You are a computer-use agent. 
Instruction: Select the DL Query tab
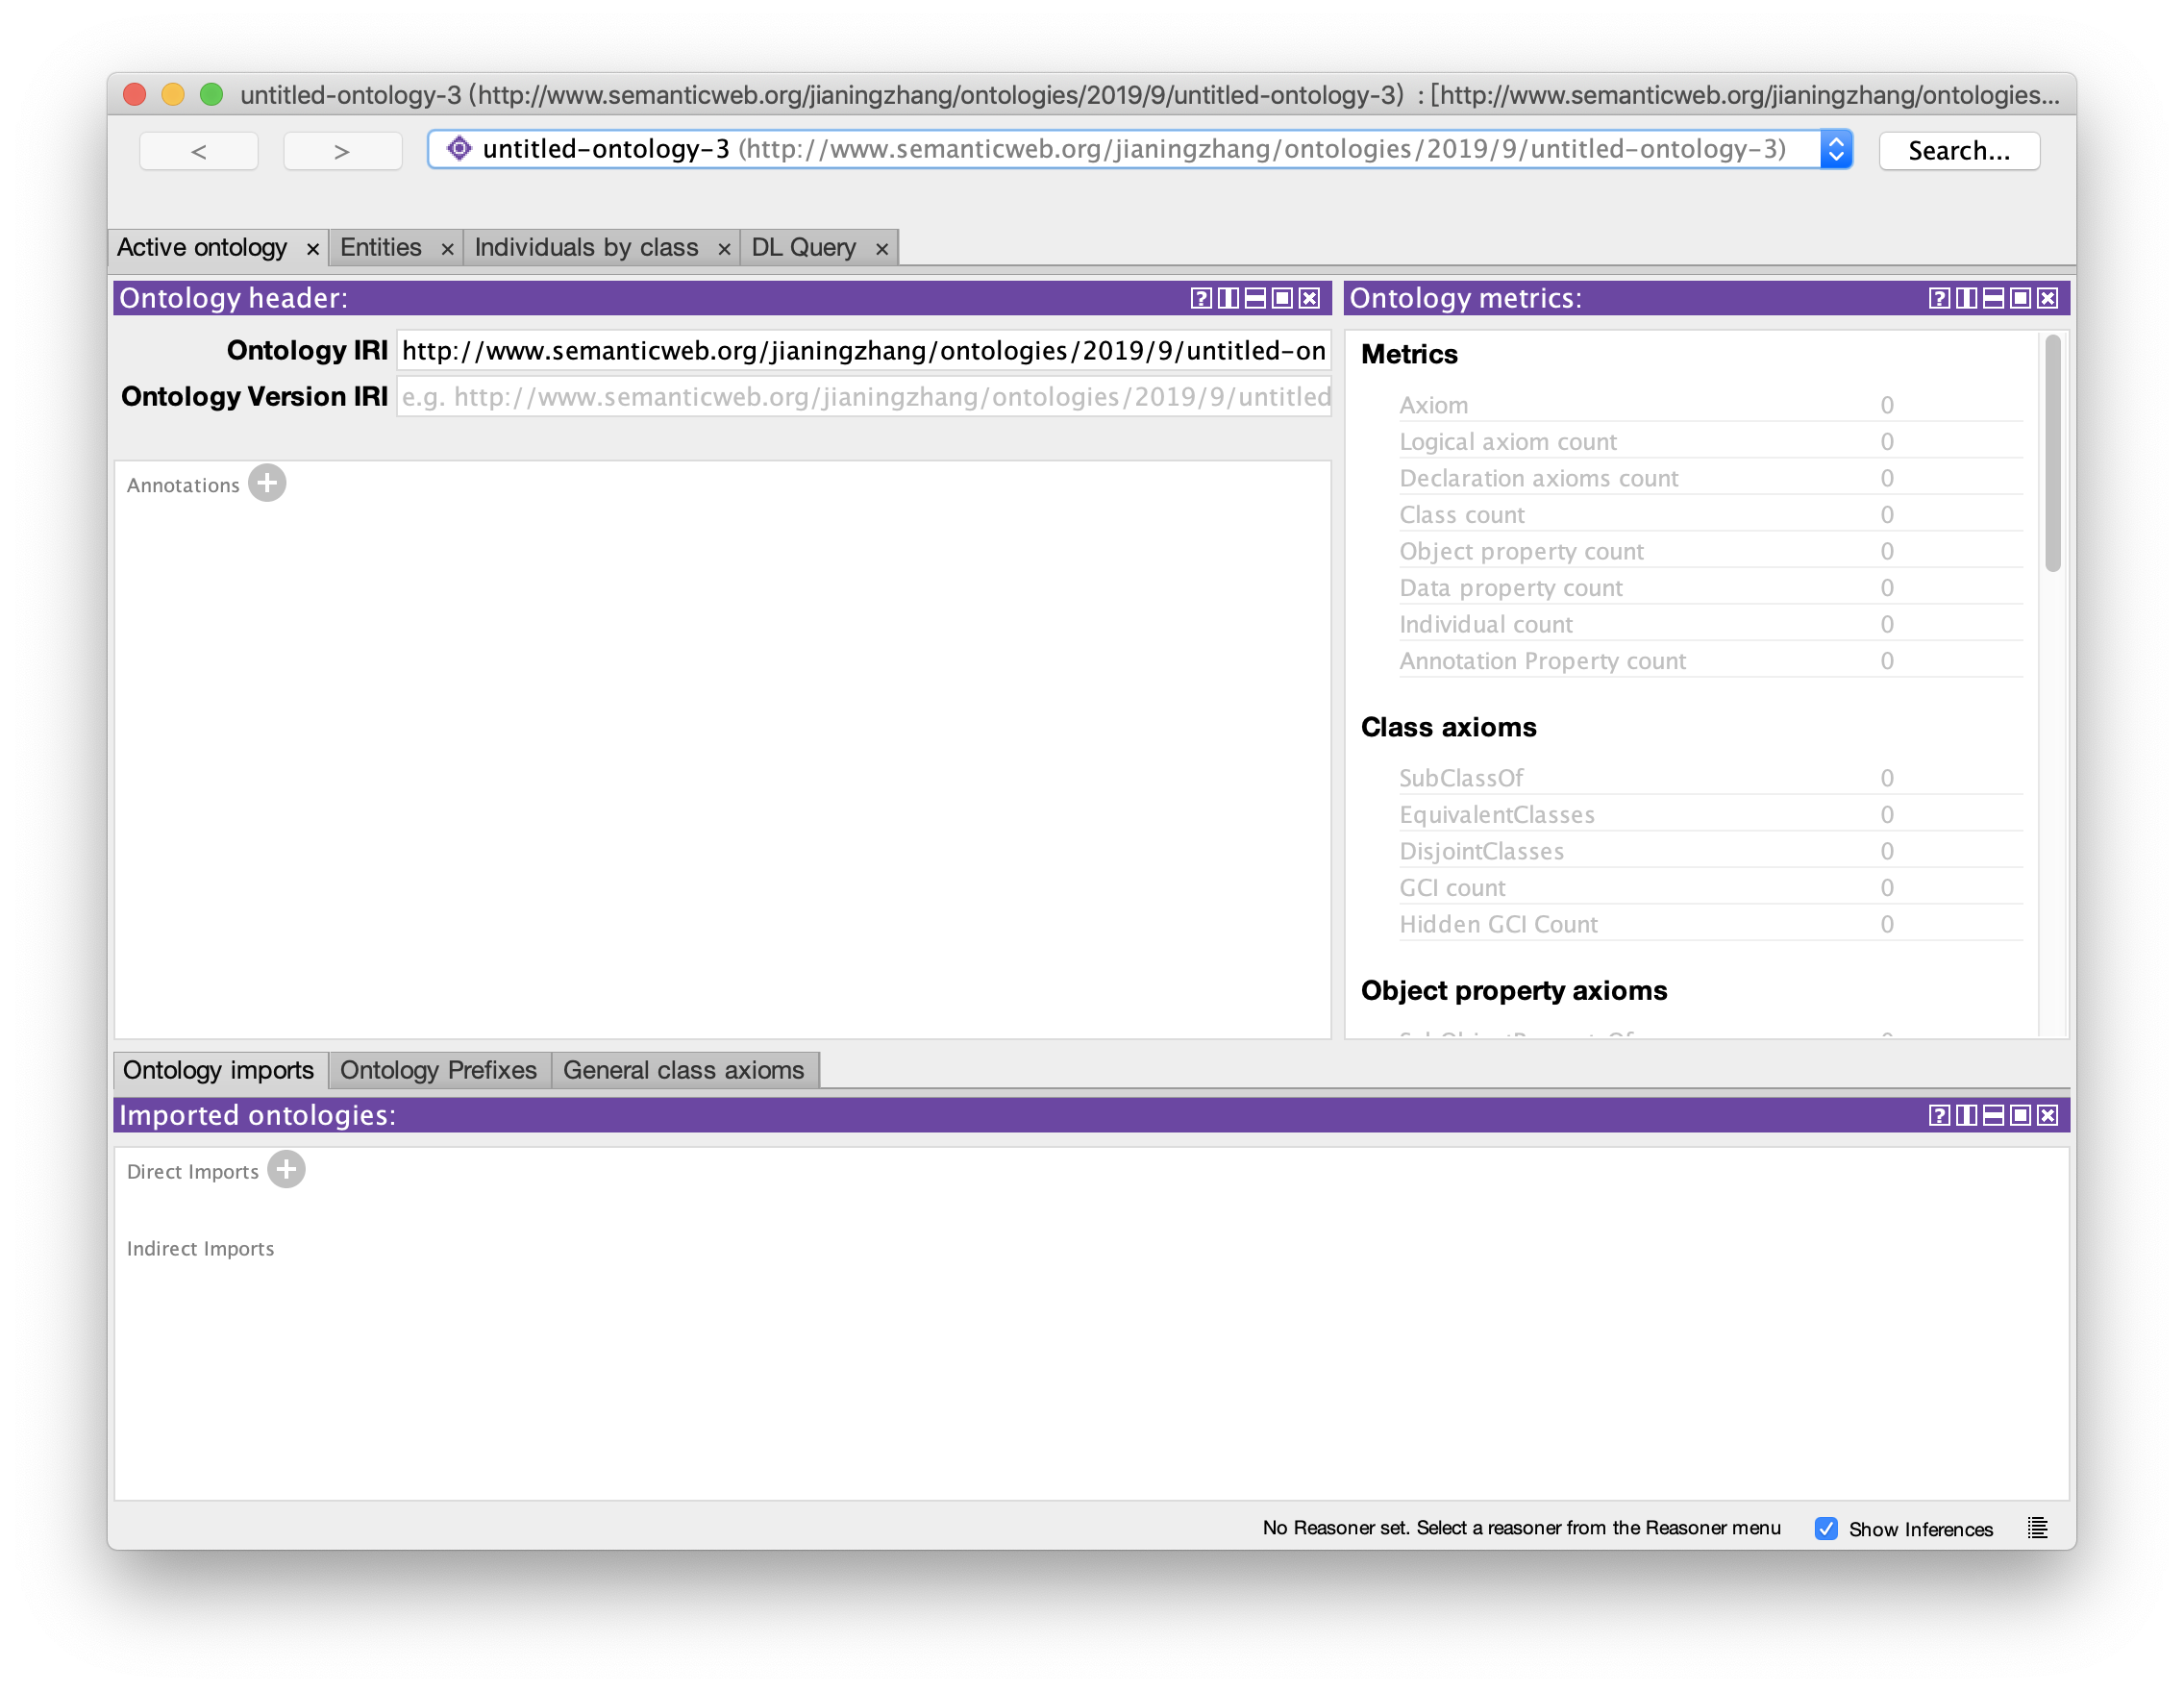(x=802, y=246)
